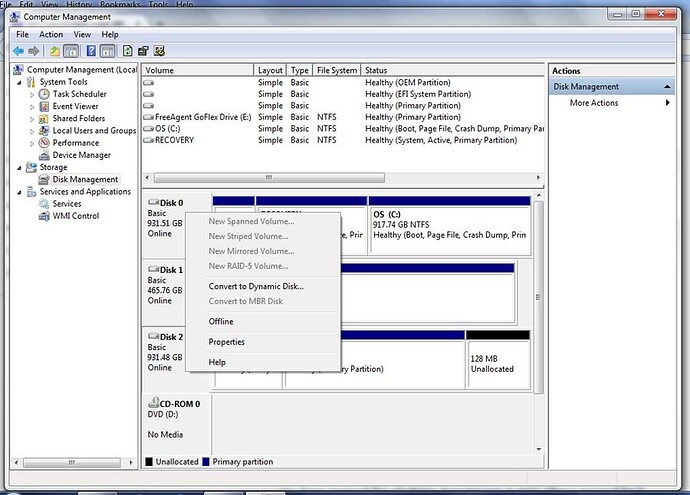The height and width of the screenshot is (495, 690).
Task: Click drive icon next to RECOVERY volume
Action: pyautogui.click(x=149, y=140)
